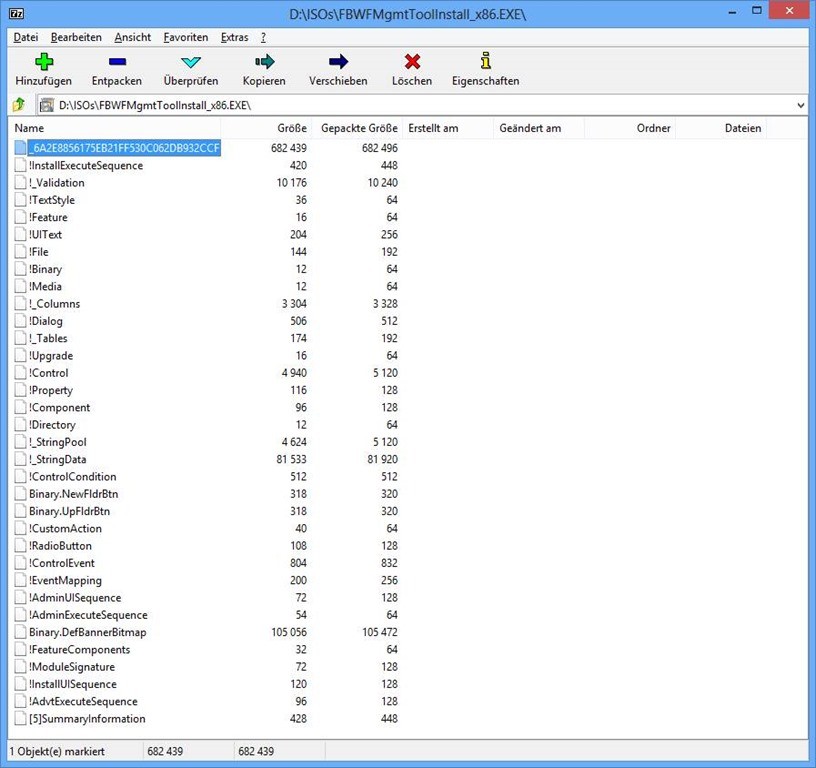Viewport: 816px width, 768px height.
Task: Select the Binary.UpFldrBtn entry
Action: click(70, 511)
